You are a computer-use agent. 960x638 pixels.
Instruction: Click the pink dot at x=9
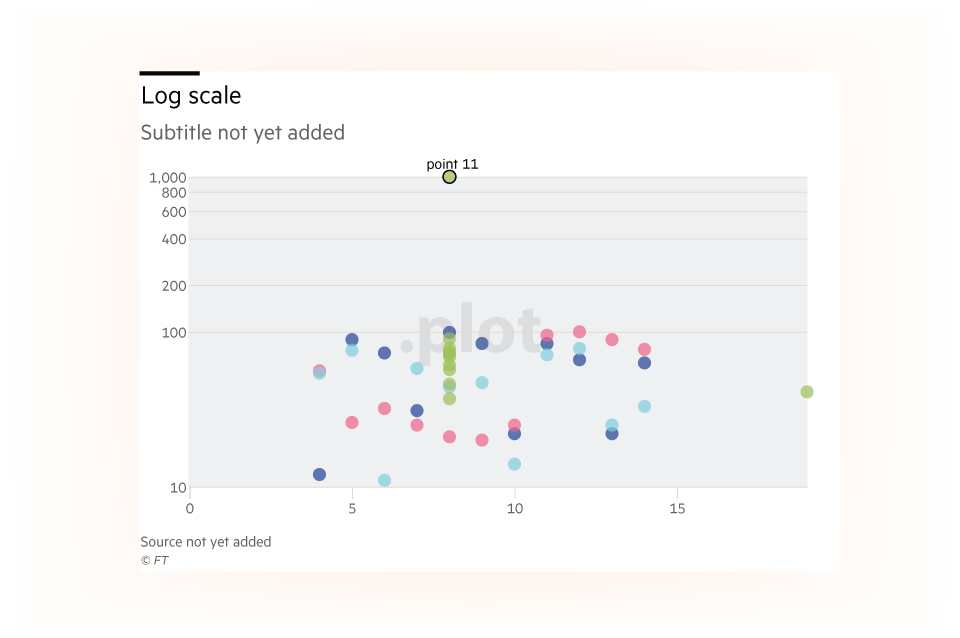pos(482,440)
